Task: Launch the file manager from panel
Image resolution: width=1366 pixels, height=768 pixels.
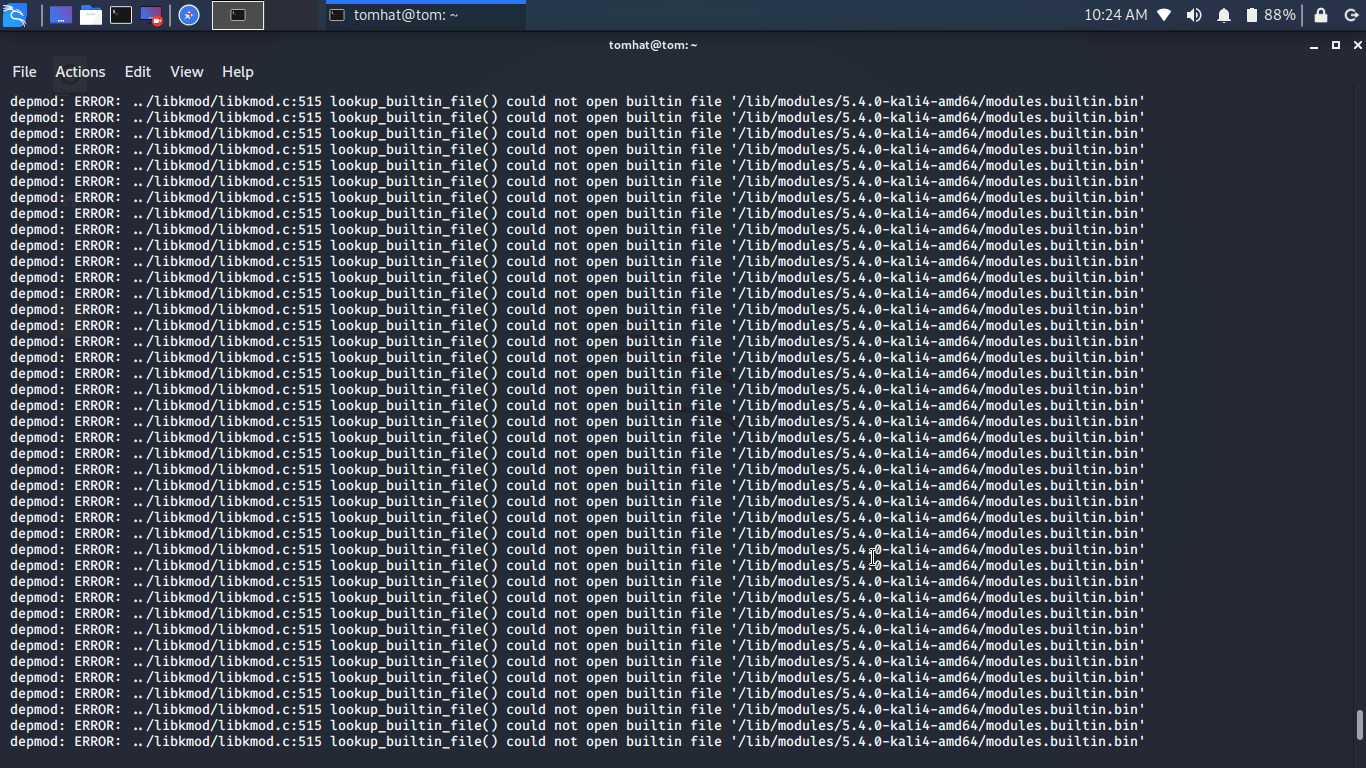Action: [91, 15]
